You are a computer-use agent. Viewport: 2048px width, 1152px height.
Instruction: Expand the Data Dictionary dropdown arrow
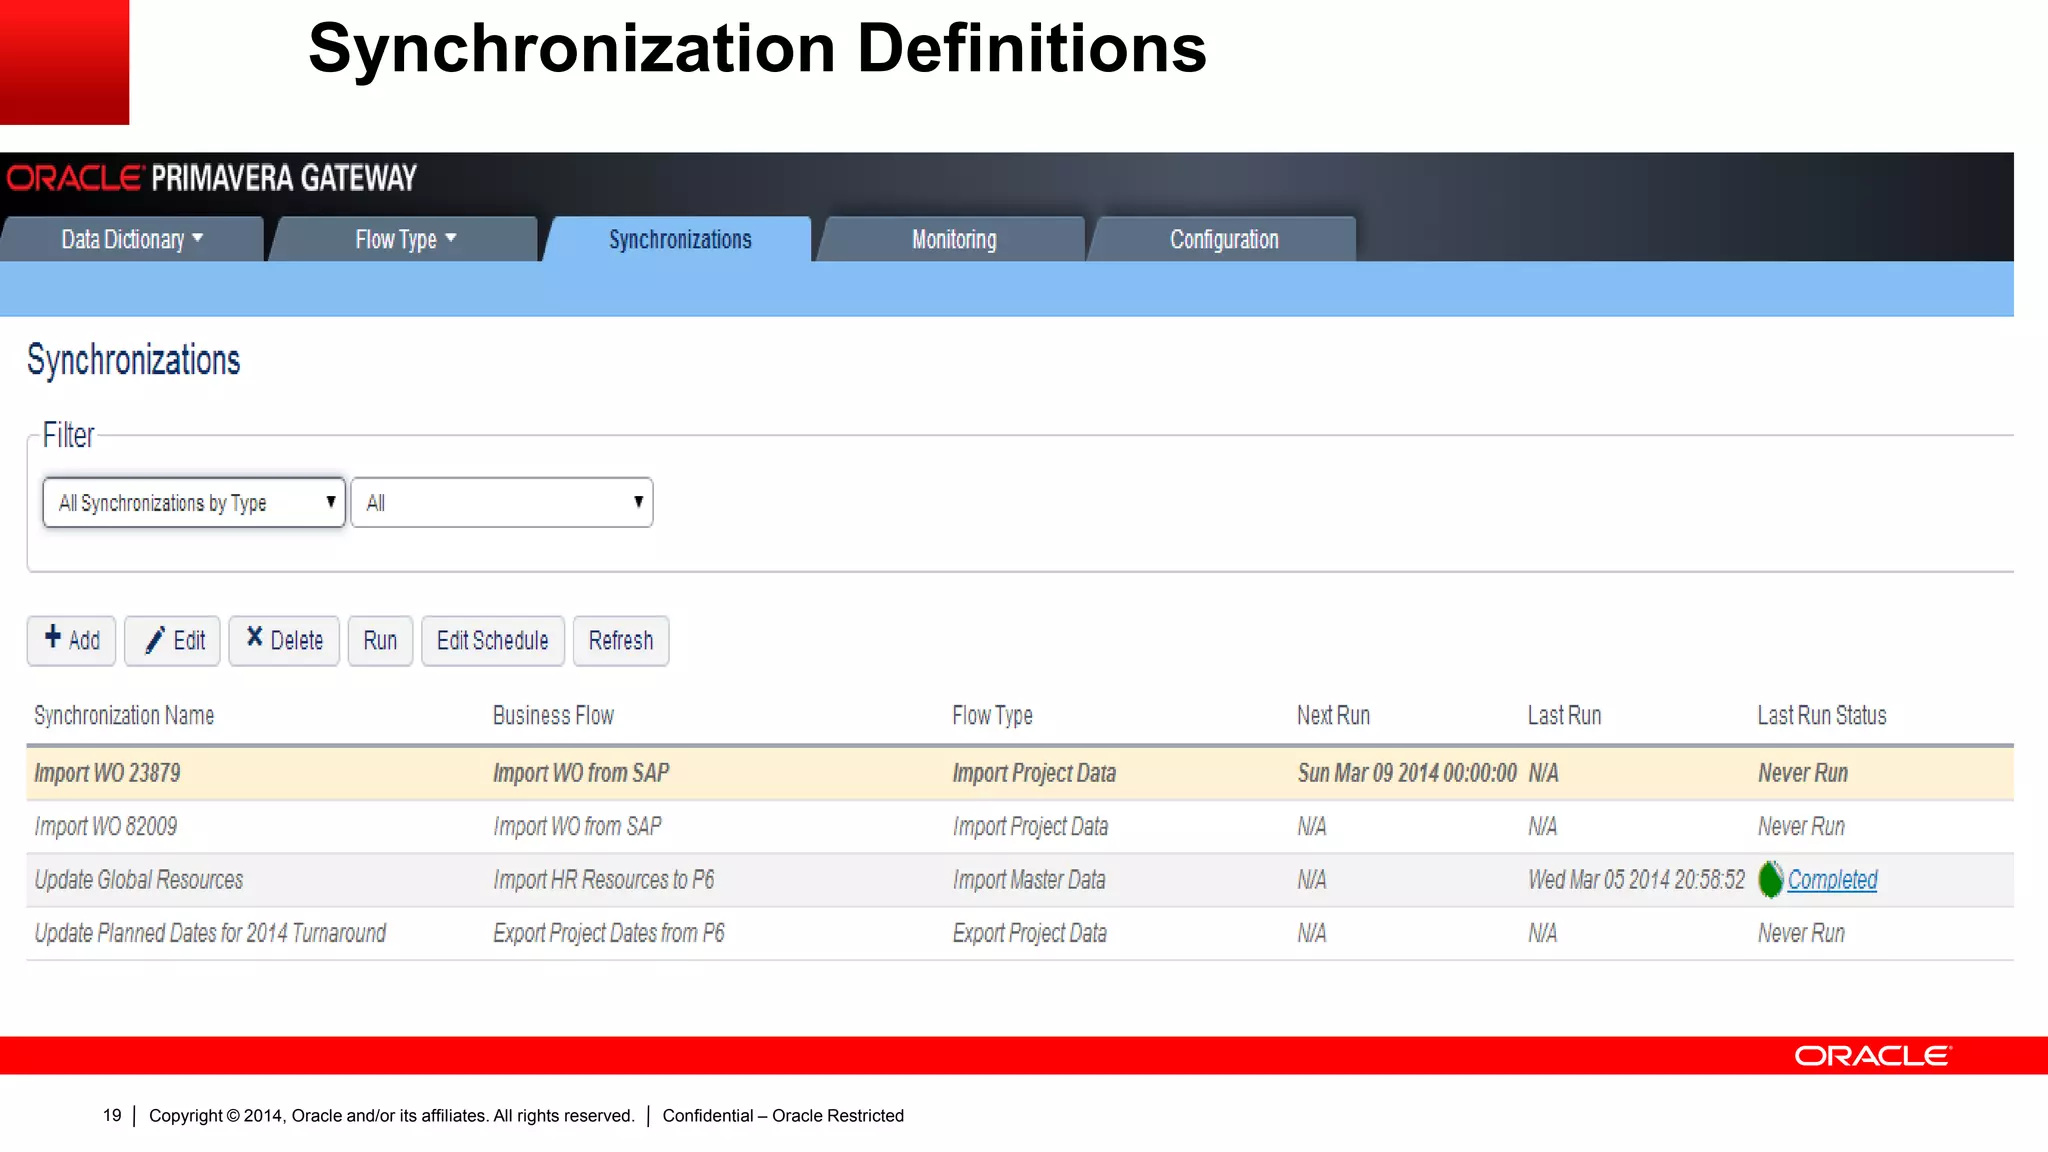coord(197,238)
